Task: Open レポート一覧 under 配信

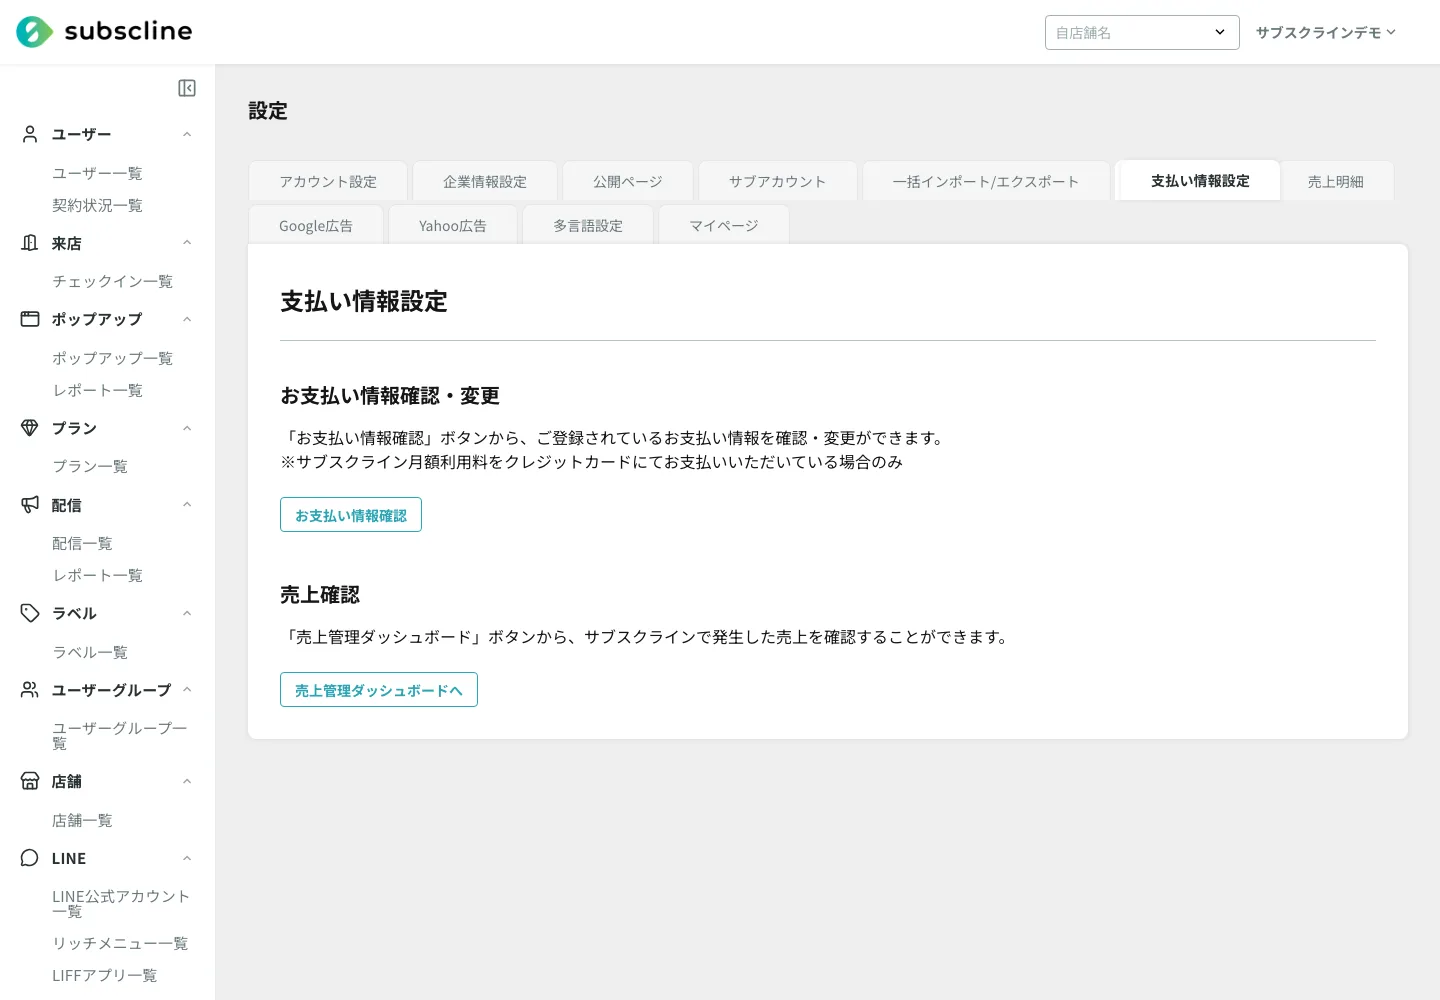Action: pyautogui.click(x=97, y=575)
